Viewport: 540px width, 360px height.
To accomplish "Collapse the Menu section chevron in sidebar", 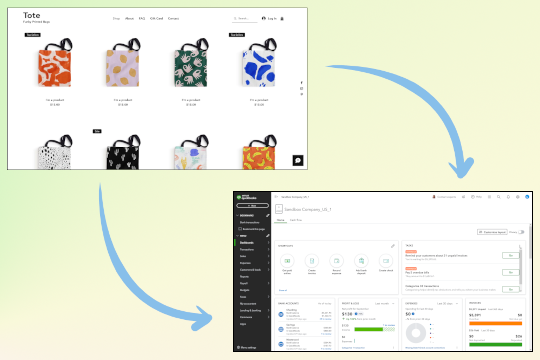I will pos(237,236).
